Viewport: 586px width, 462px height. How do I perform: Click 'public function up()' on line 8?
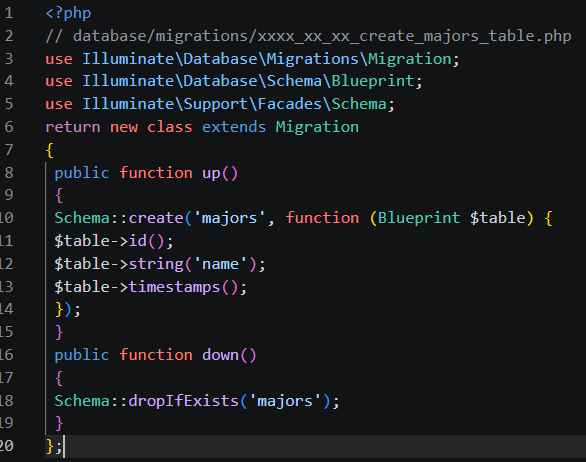click(146, 173)
